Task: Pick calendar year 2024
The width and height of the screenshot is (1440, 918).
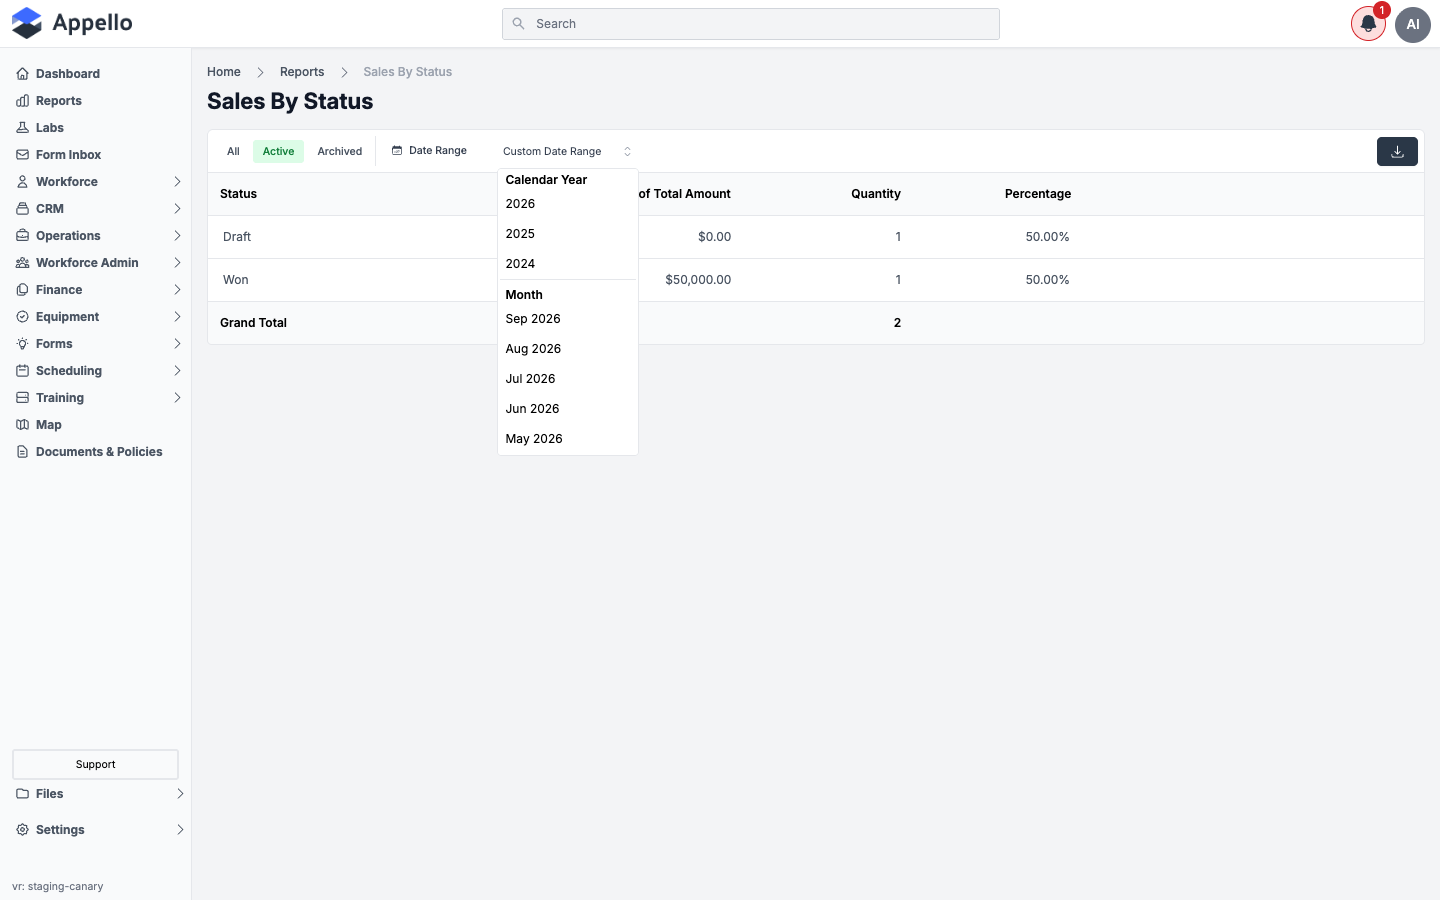Action: pyautogui.click(x=567, y=264)
